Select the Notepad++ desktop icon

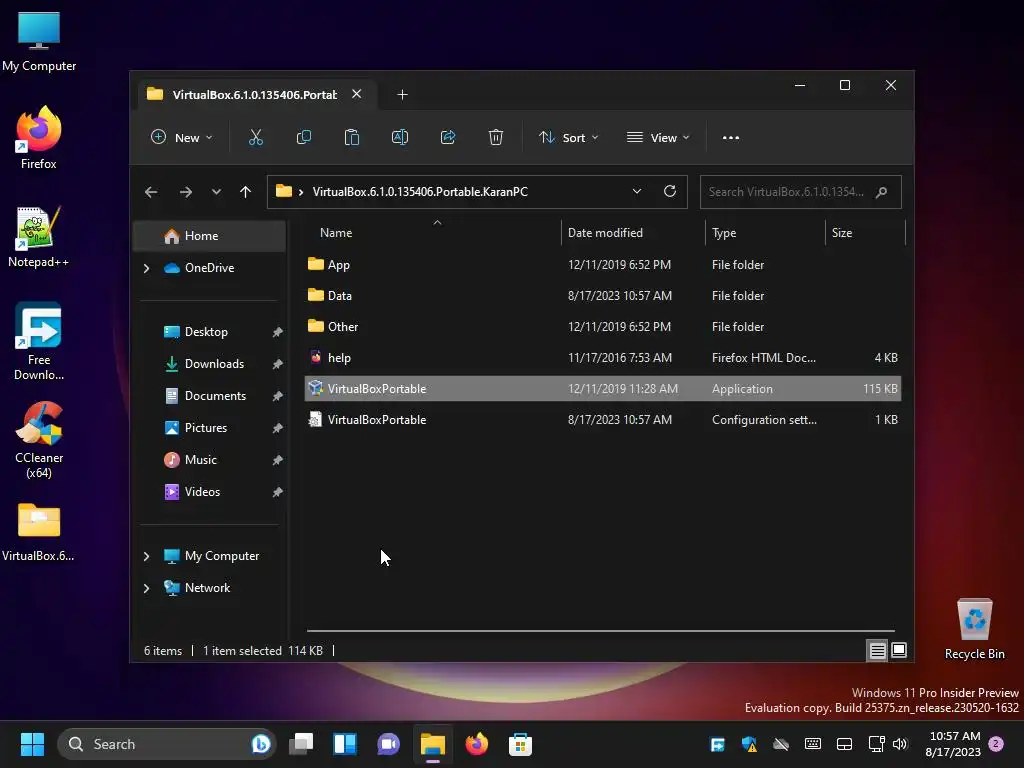39,236
